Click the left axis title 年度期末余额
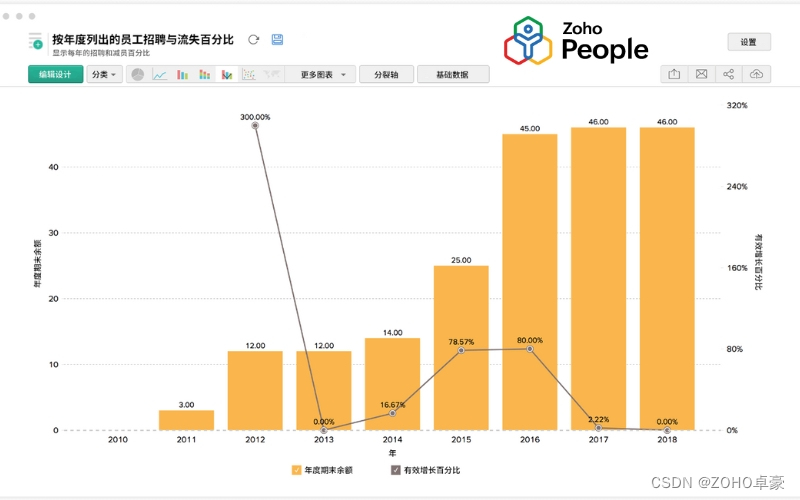 (x=37, y=264)
